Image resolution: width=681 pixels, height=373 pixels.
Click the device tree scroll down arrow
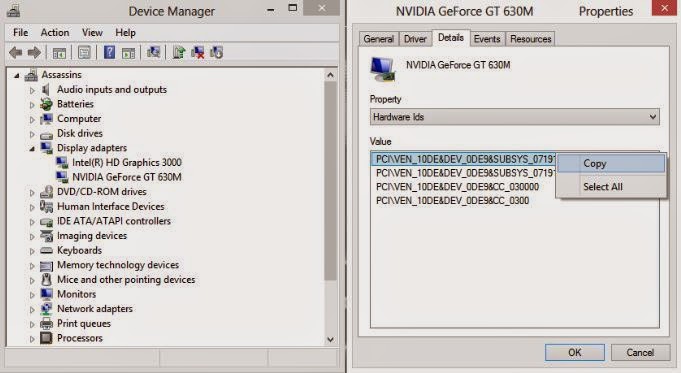[330, 339]
